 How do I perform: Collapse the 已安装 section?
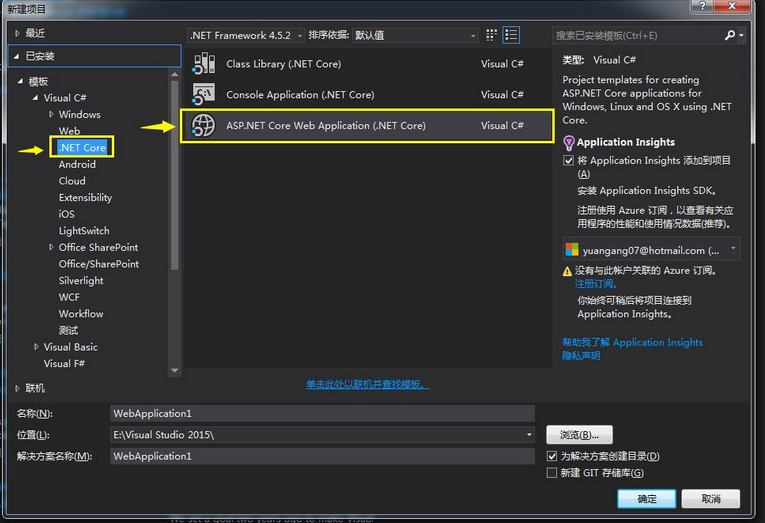pyautogui.click(x=17, y=56)
